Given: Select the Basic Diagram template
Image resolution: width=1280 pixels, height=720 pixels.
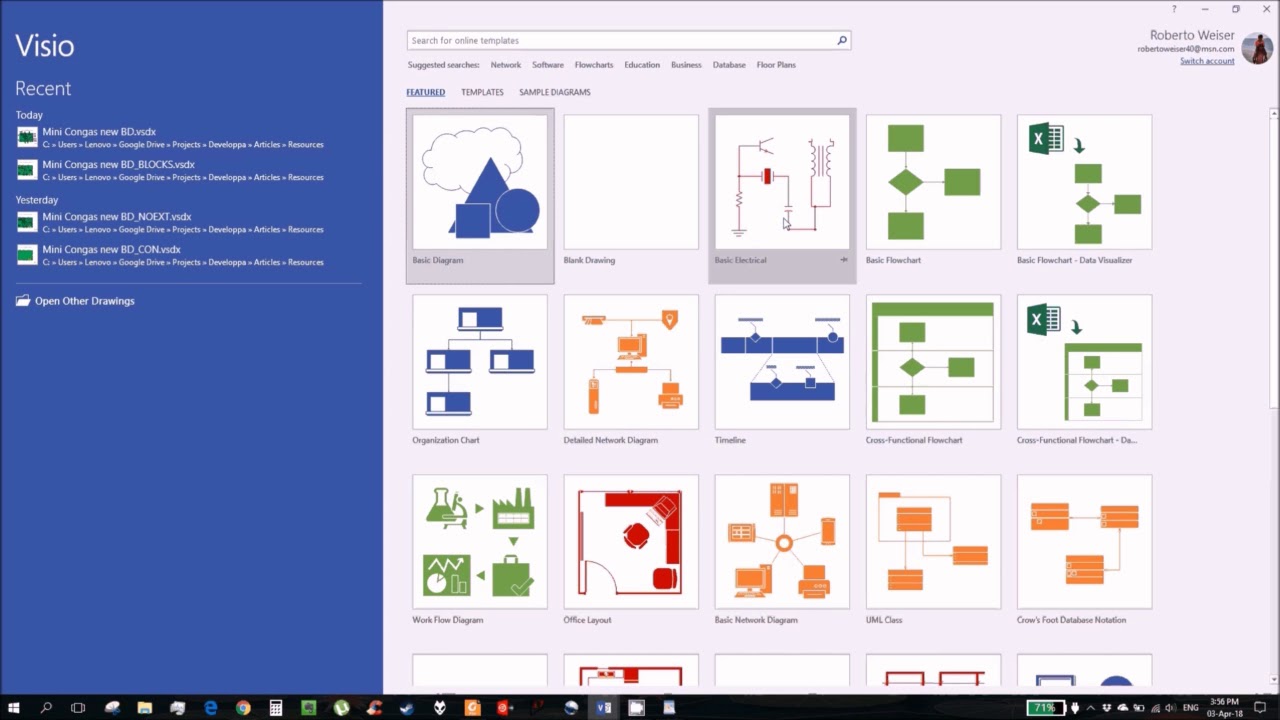Looking at the screenshot, I should 480,196.
